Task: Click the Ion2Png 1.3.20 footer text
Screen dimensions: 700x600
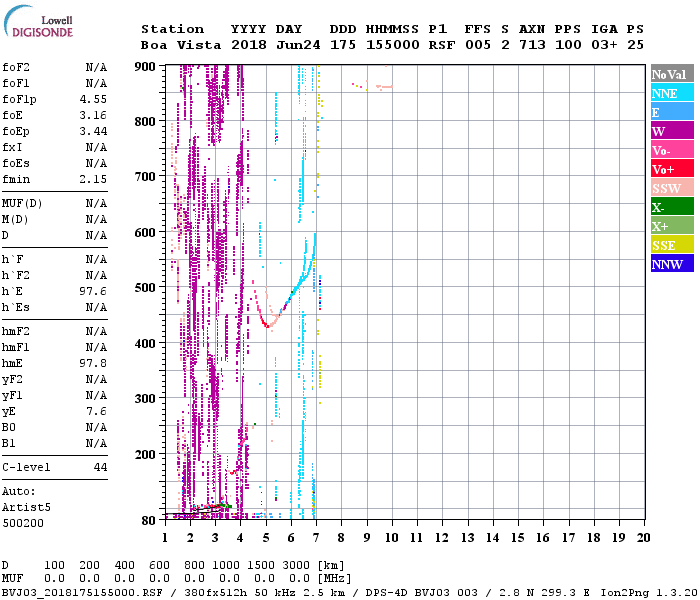Action: click(x=649, y=593)
